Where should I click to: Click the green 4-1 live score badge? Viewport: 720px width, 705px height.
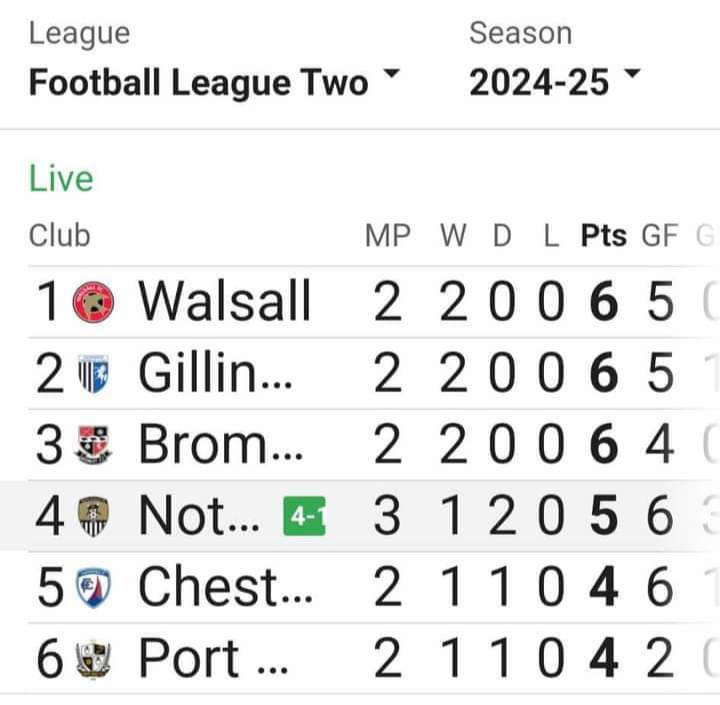pyautogui.click(x=305, y=517)
